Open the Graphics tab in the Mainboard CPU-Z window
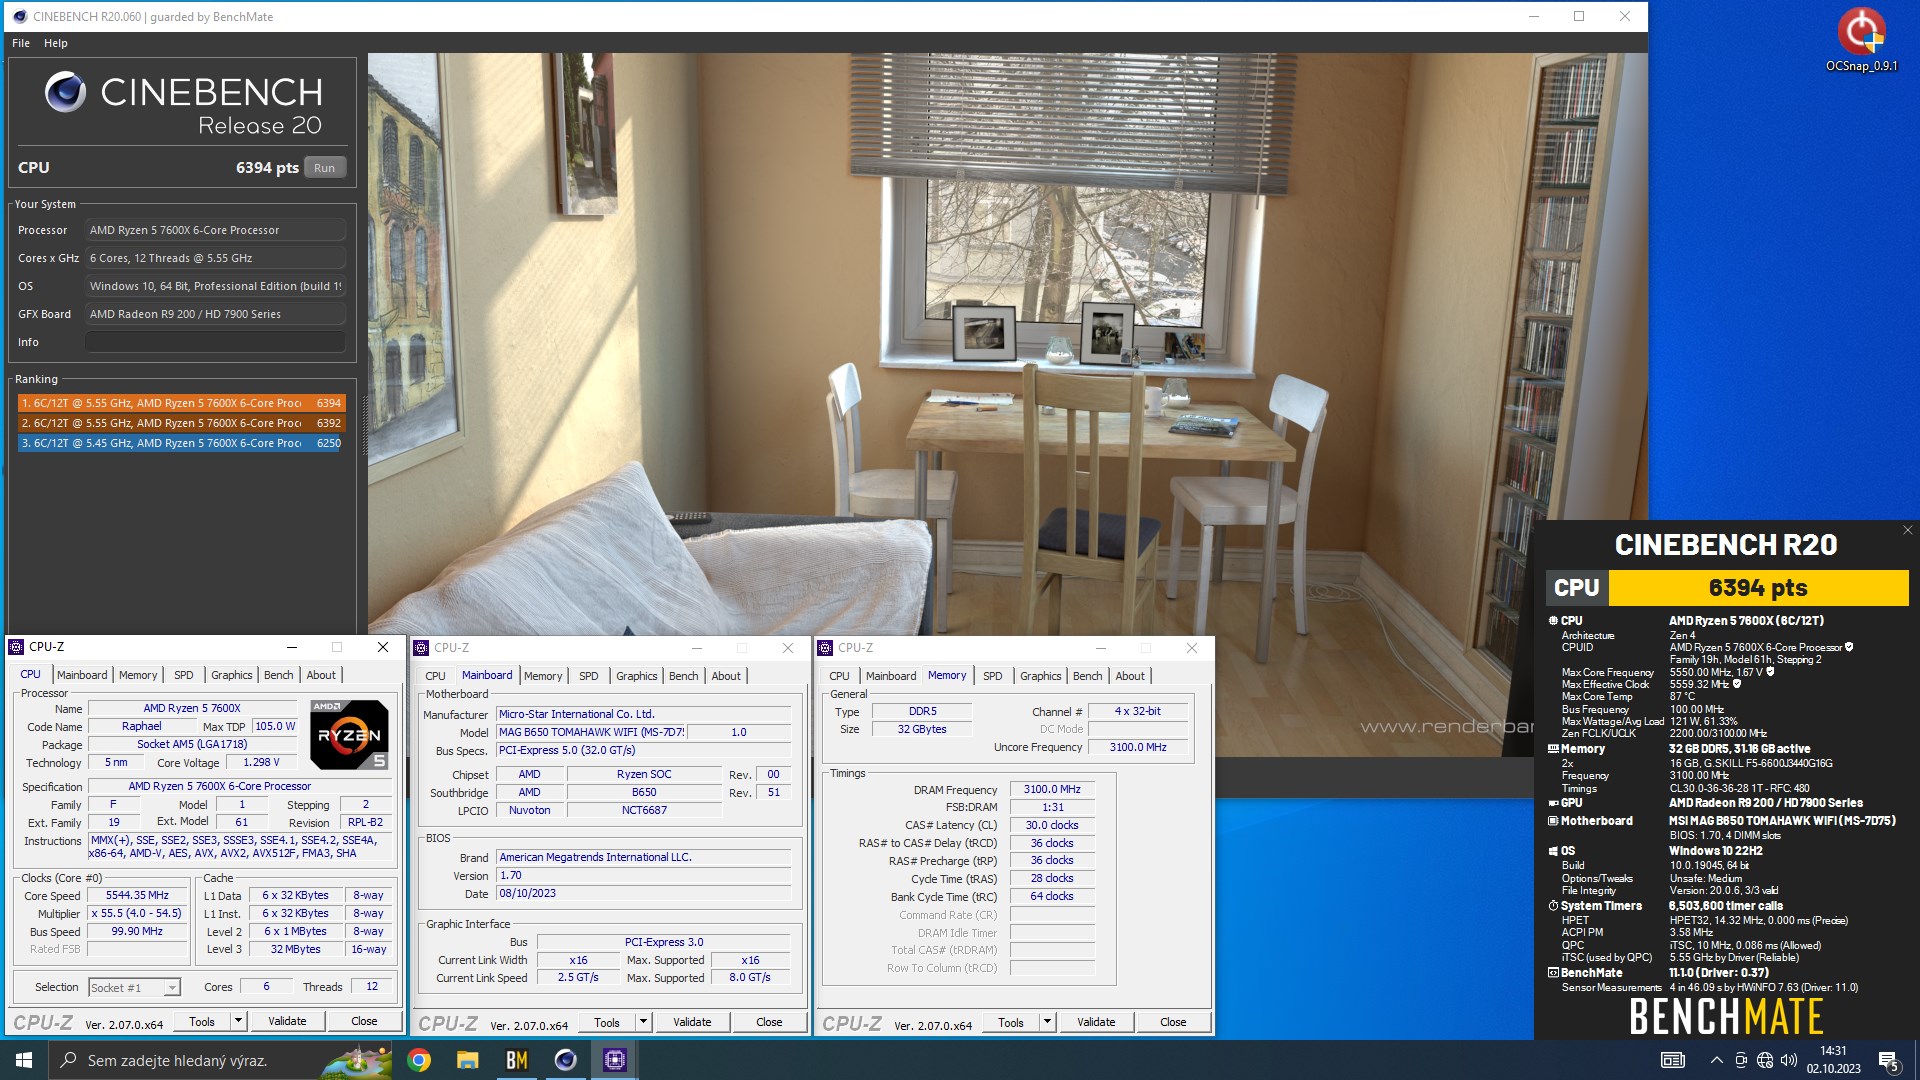The image size is (1920, 1080). coord(637,676)
